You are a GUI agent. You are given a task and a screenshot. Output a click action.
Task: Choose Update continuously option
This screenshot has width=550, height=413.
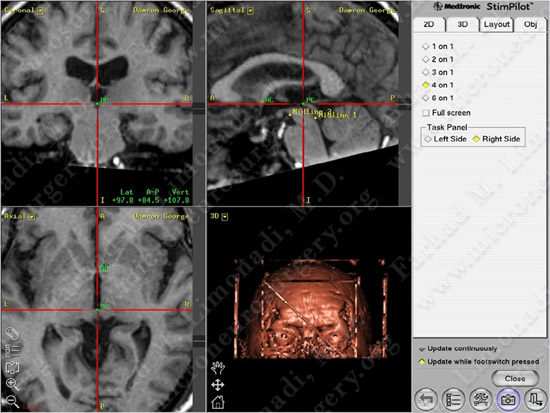[x=458, y=349]
